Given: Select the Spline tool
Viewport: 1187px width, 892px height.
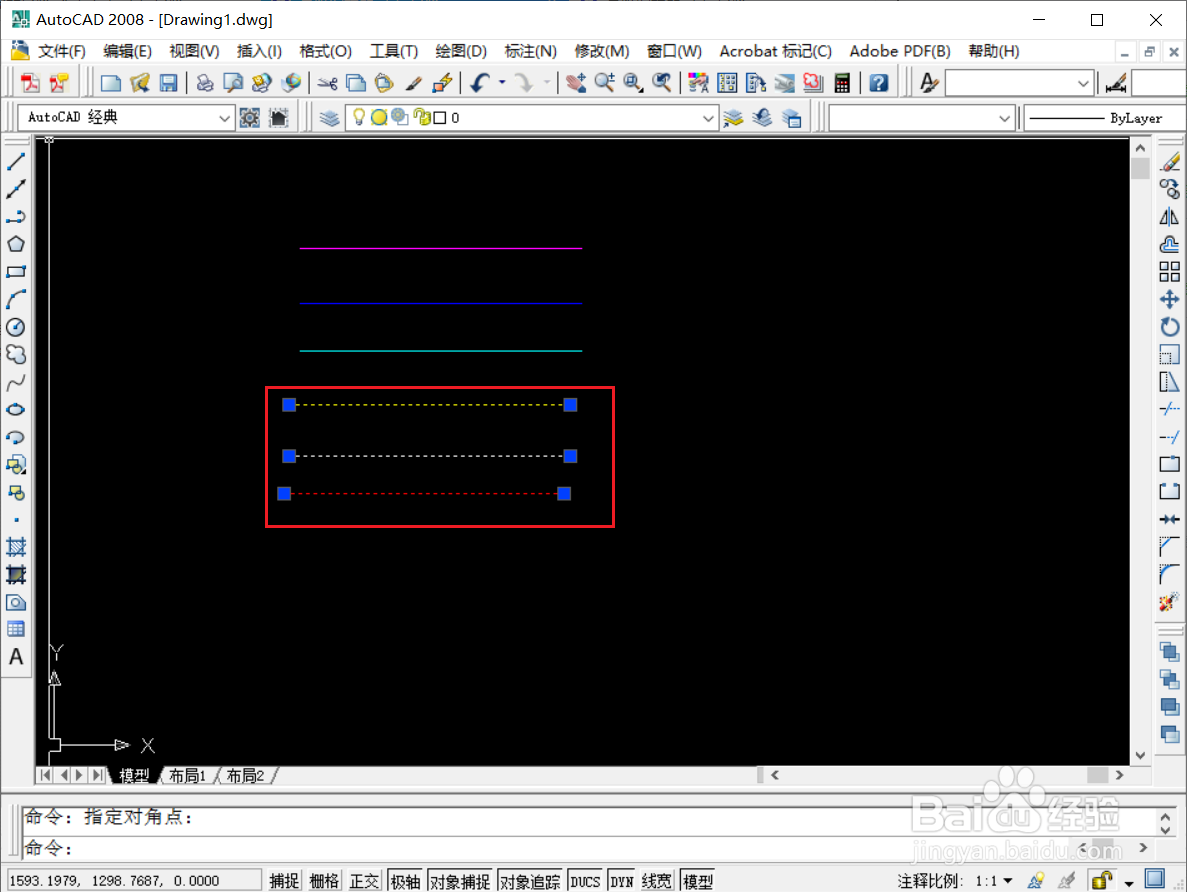Looking at the screenshot, I should click(x=16, y=382).
